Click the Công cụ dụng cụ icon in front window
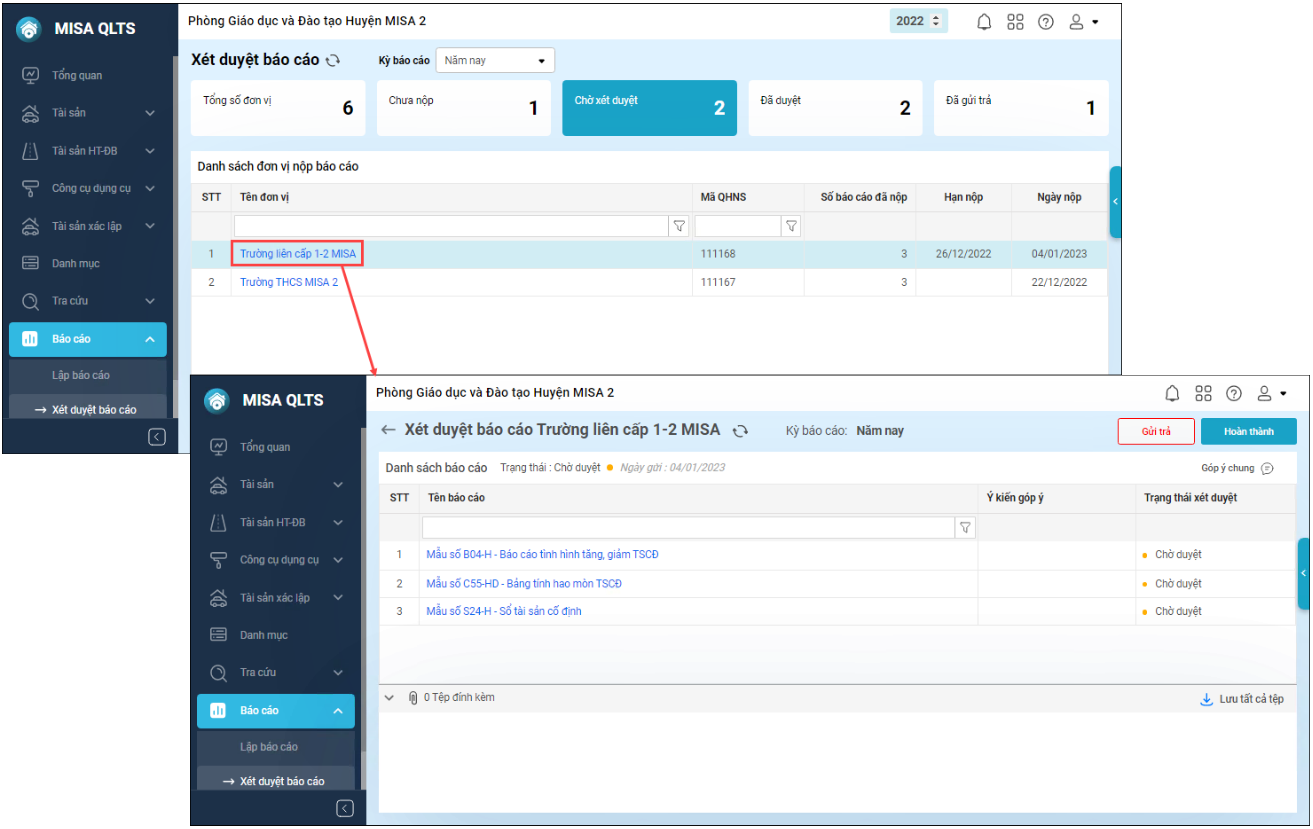 point(218,560)
